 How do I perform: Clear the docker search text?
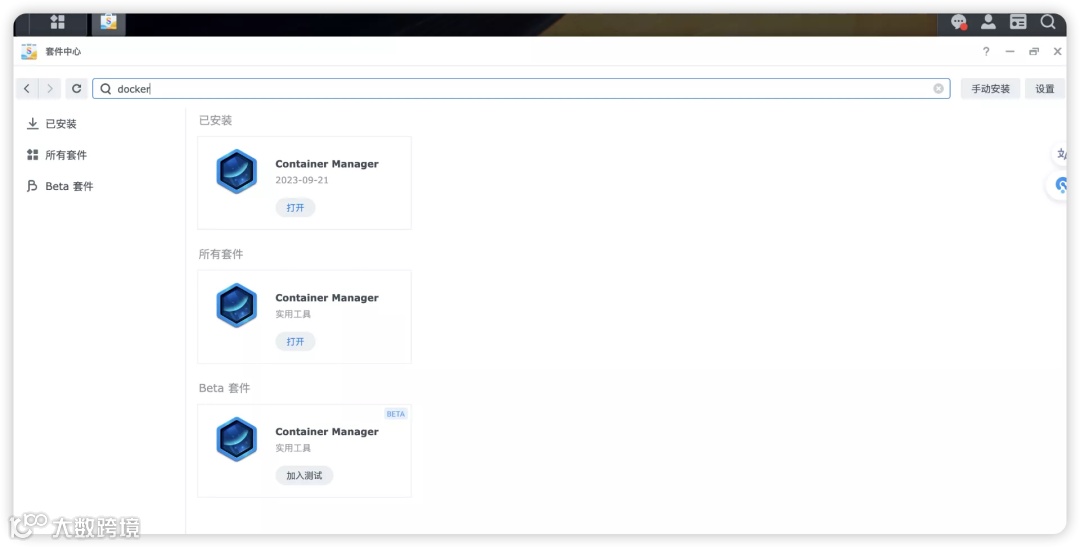[x=938, y=88]
